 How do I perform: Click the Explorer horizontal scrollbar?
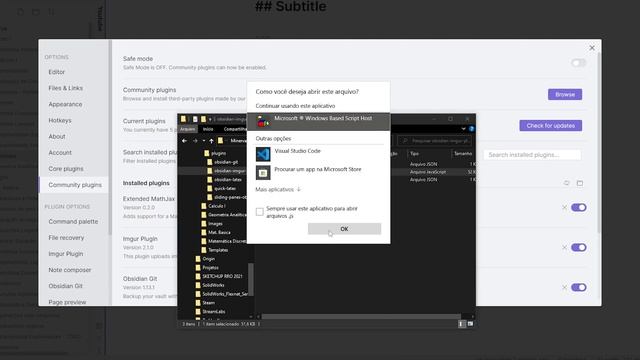(361, 316)
